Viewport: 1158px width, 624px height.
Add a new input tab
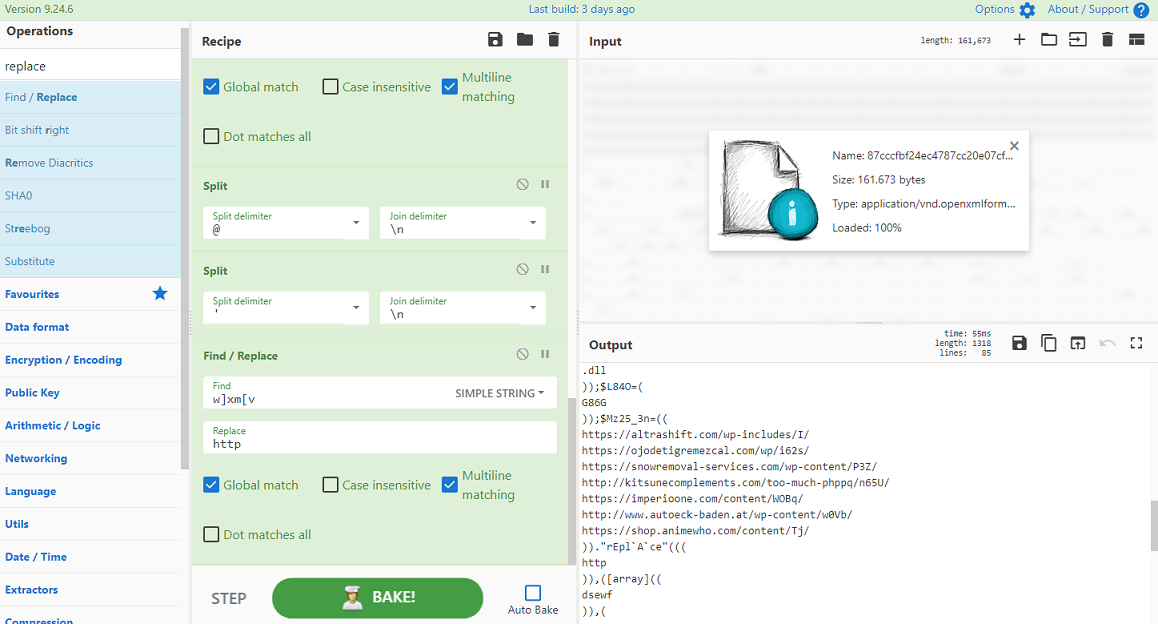[1019, 40]
